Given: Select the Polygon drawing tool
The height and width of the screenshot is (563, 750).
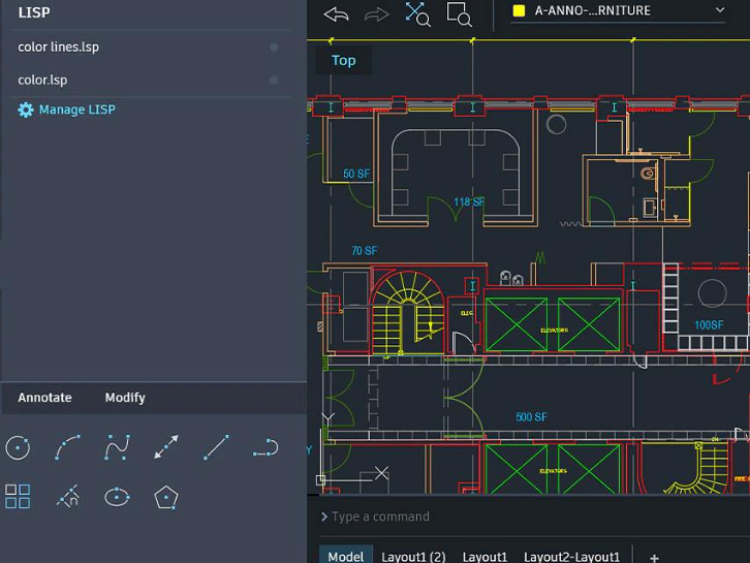Looking at the screenshot, I should click(x=166, y=496).
